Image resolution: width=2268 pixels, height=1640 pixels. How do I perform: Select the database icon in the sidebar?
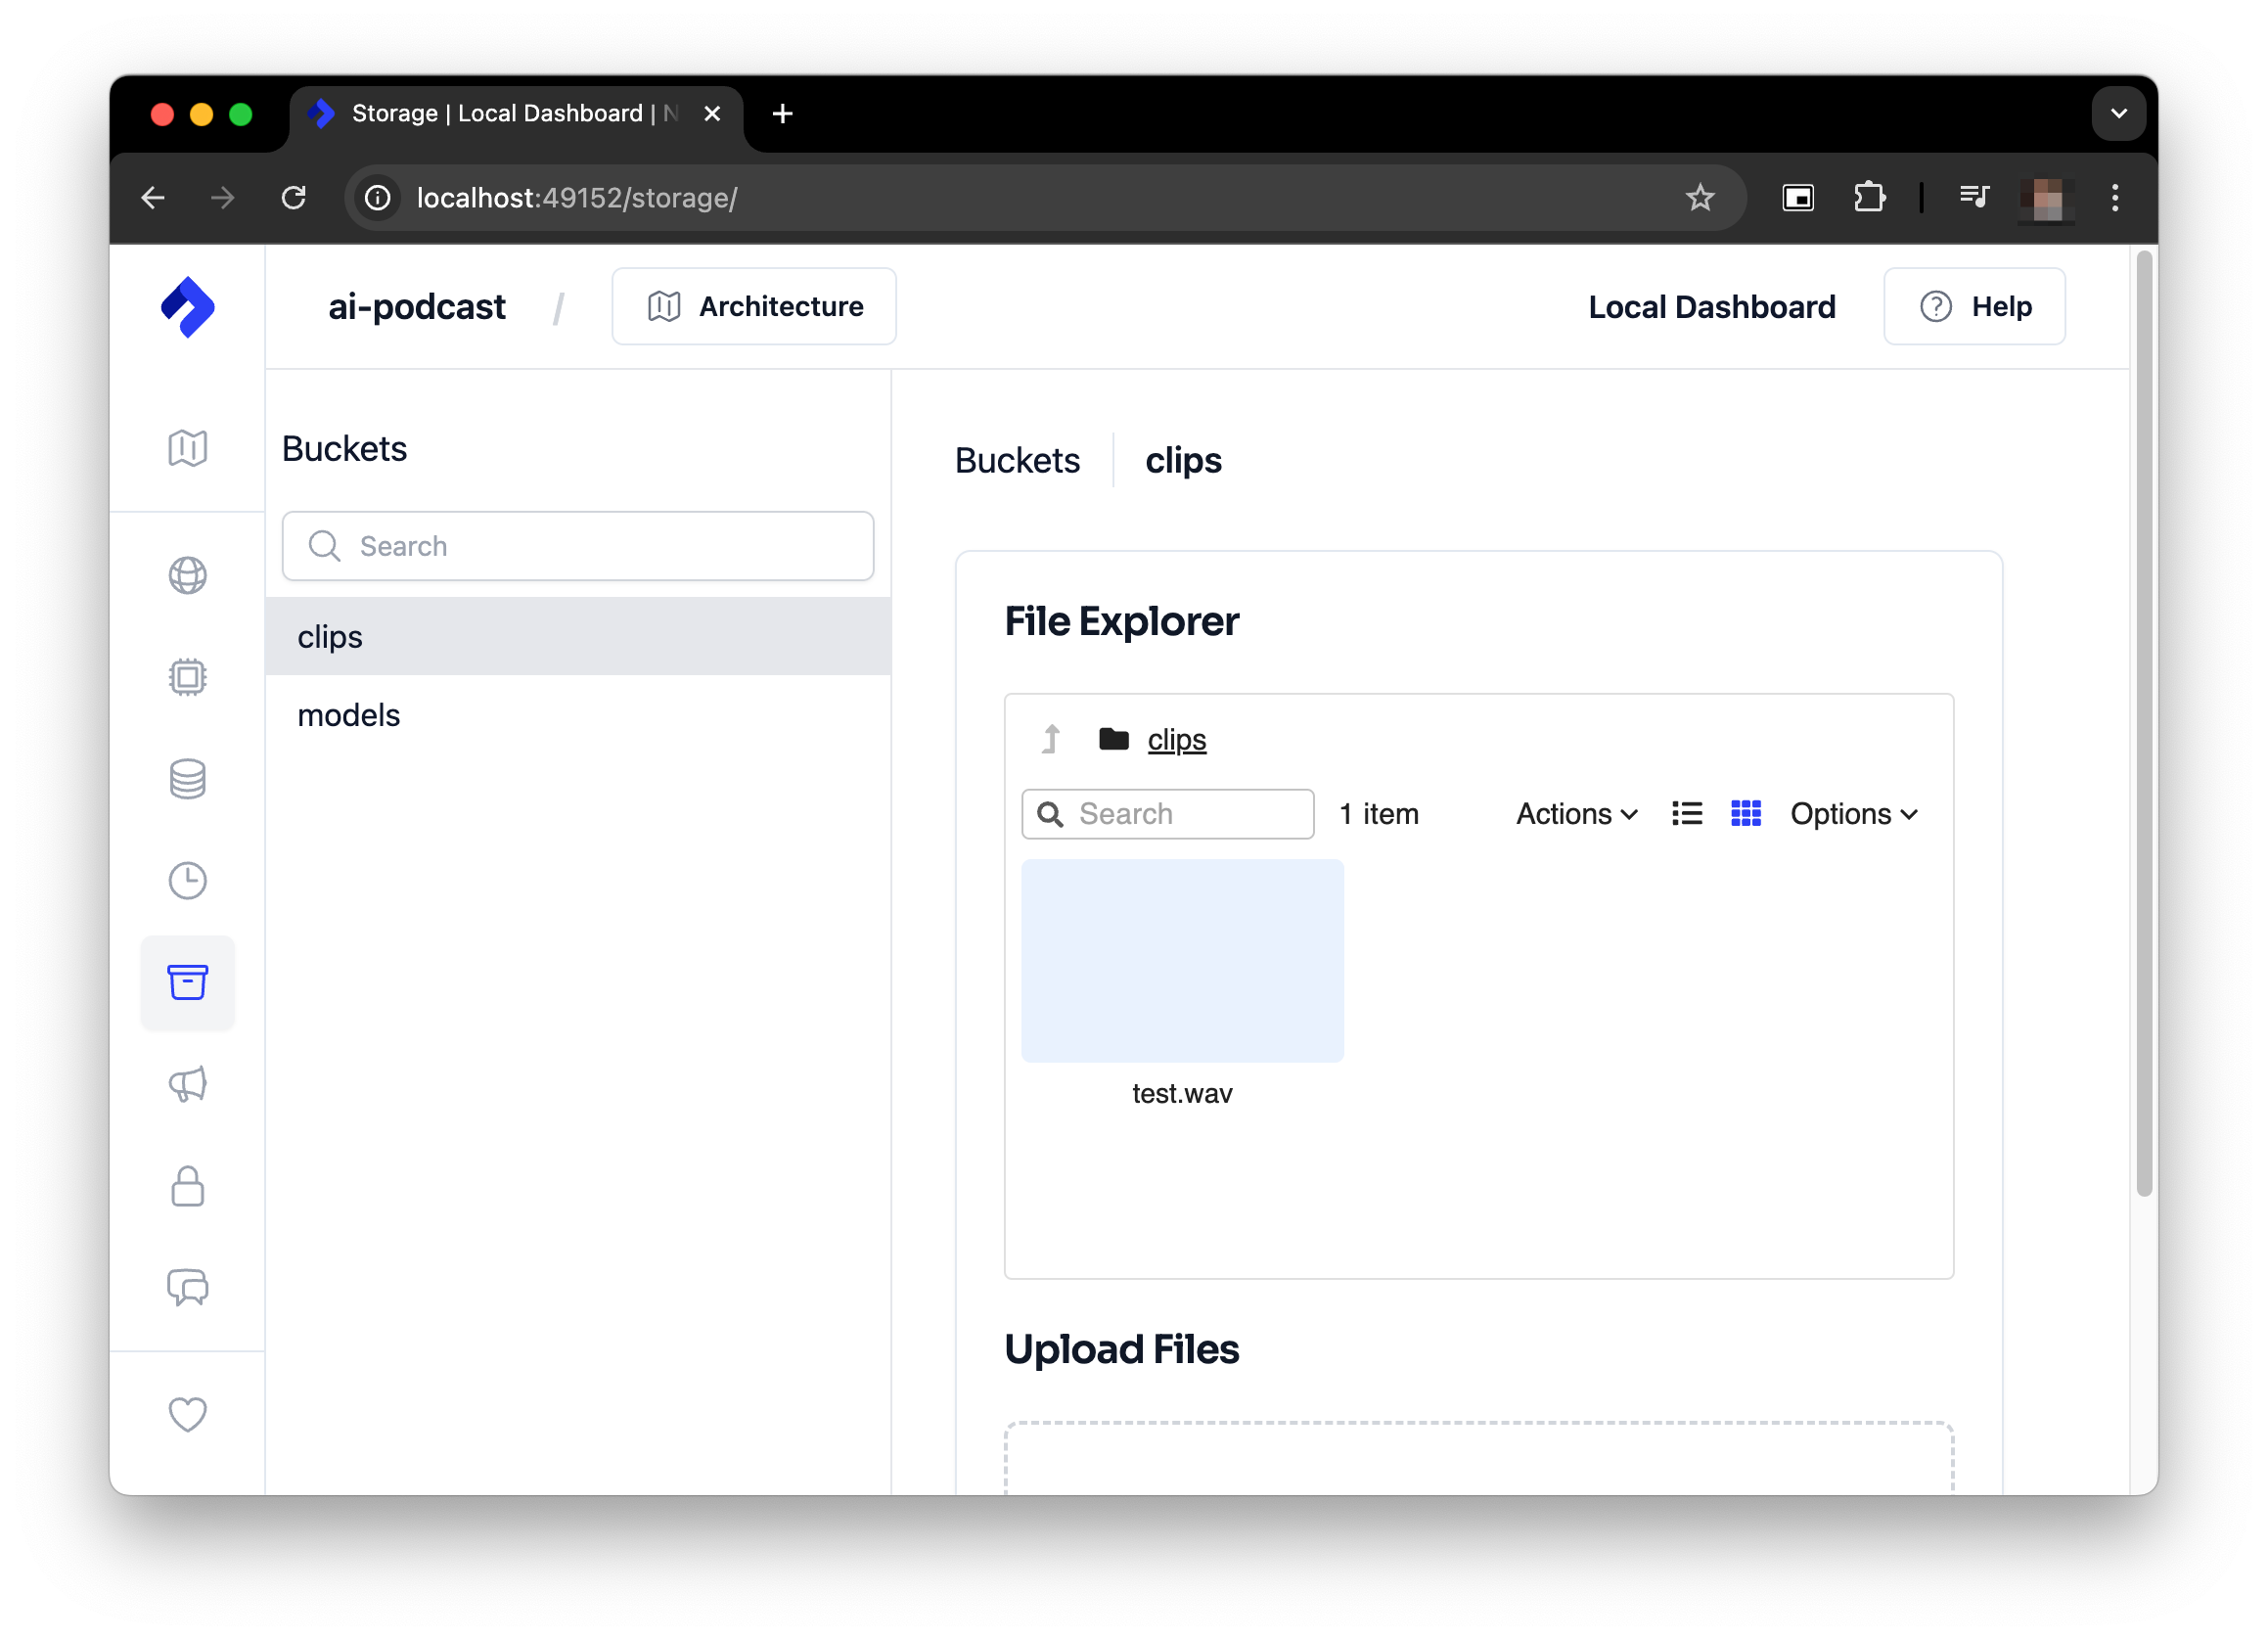188,779
